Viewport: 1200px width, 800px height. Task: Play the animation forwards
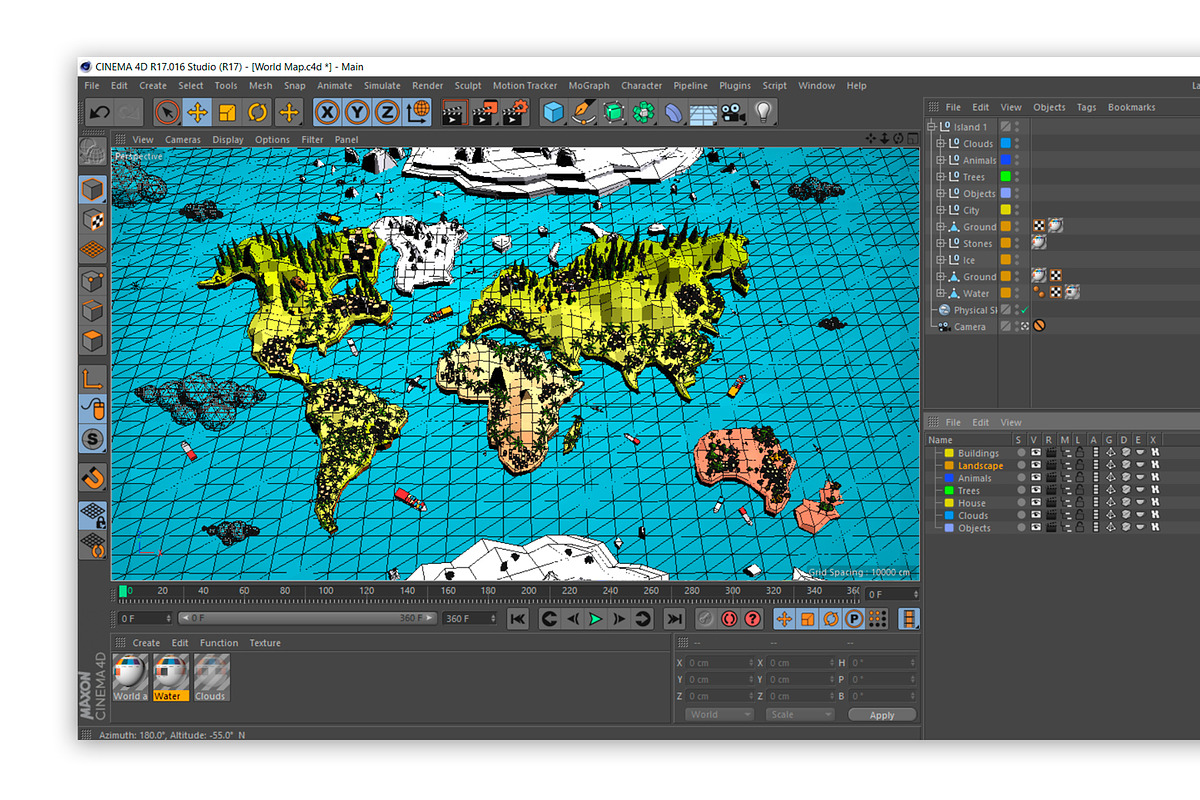[x=596, y=619]
